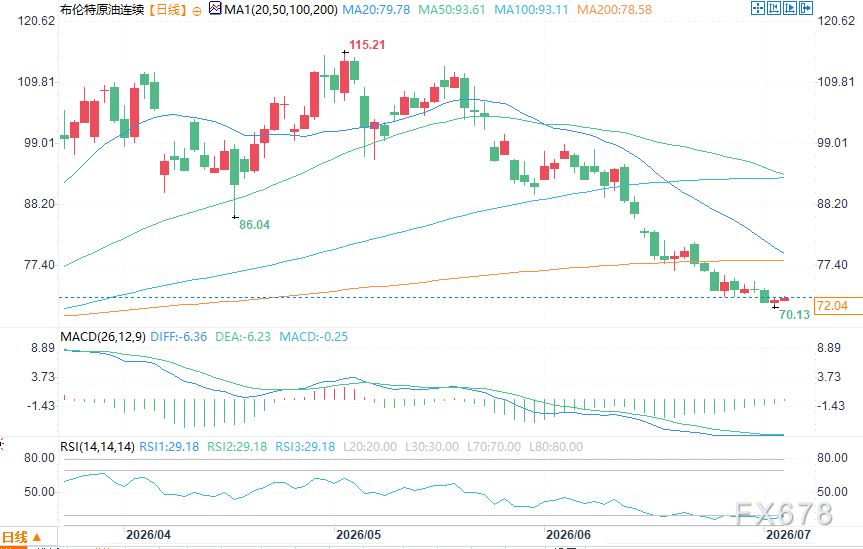Click the MACD(26,12,9) indicator title

coord(103,336)
